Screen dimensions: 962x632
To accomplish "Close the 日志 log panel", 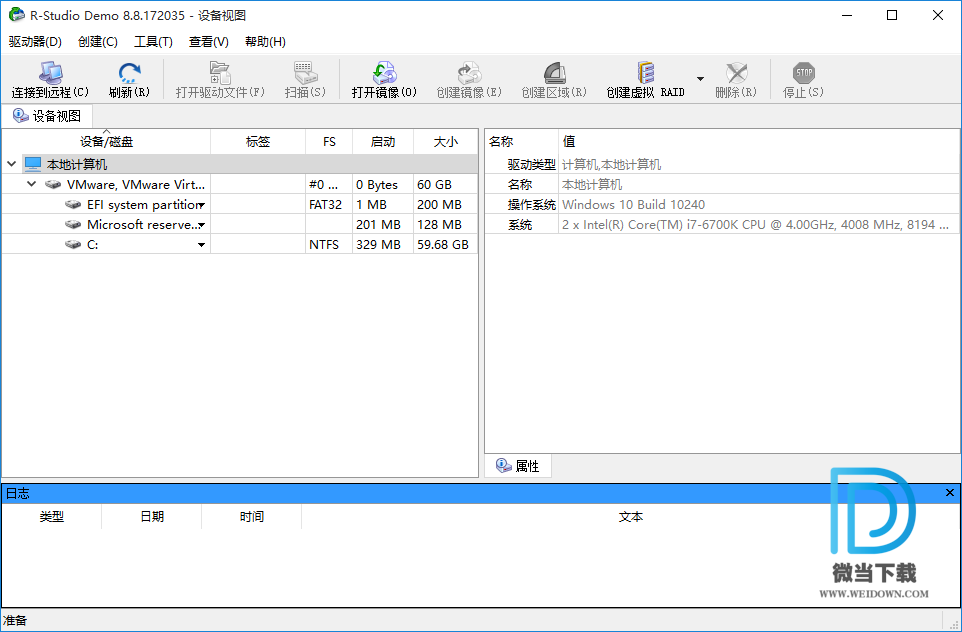I will coord(950,493).
